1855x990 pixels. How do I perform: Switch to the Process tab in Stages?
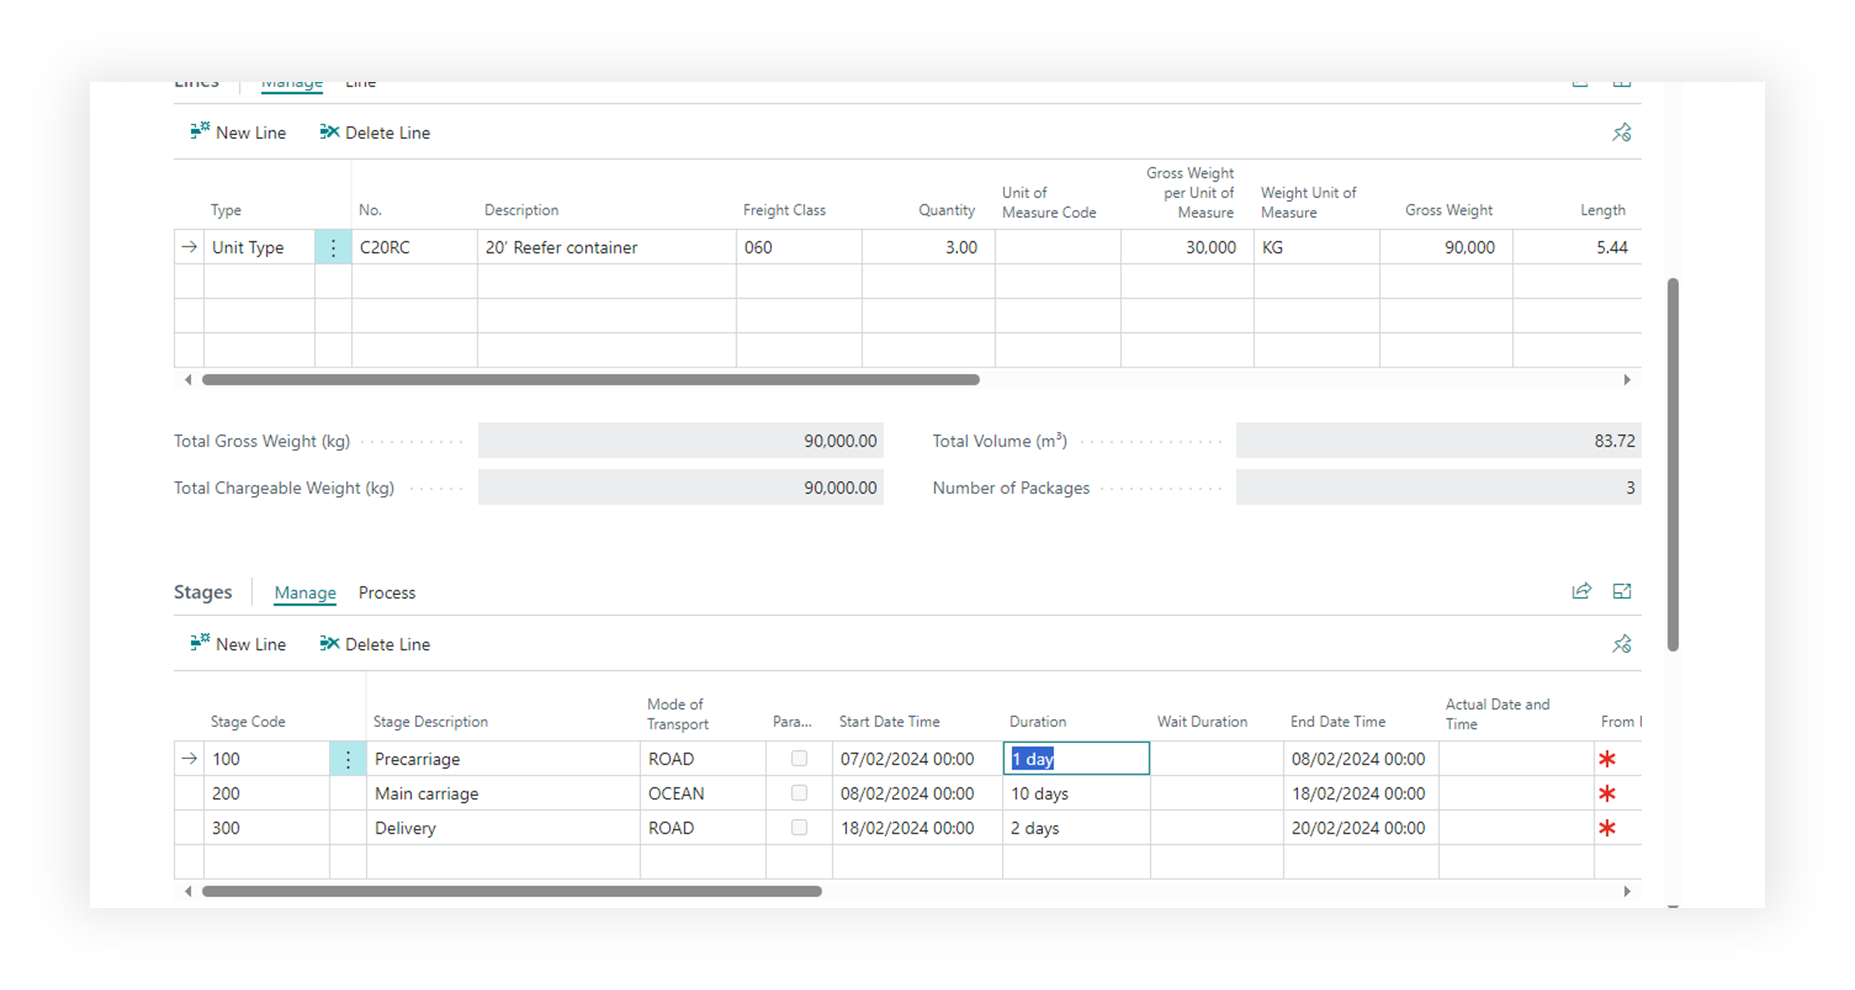387,593
